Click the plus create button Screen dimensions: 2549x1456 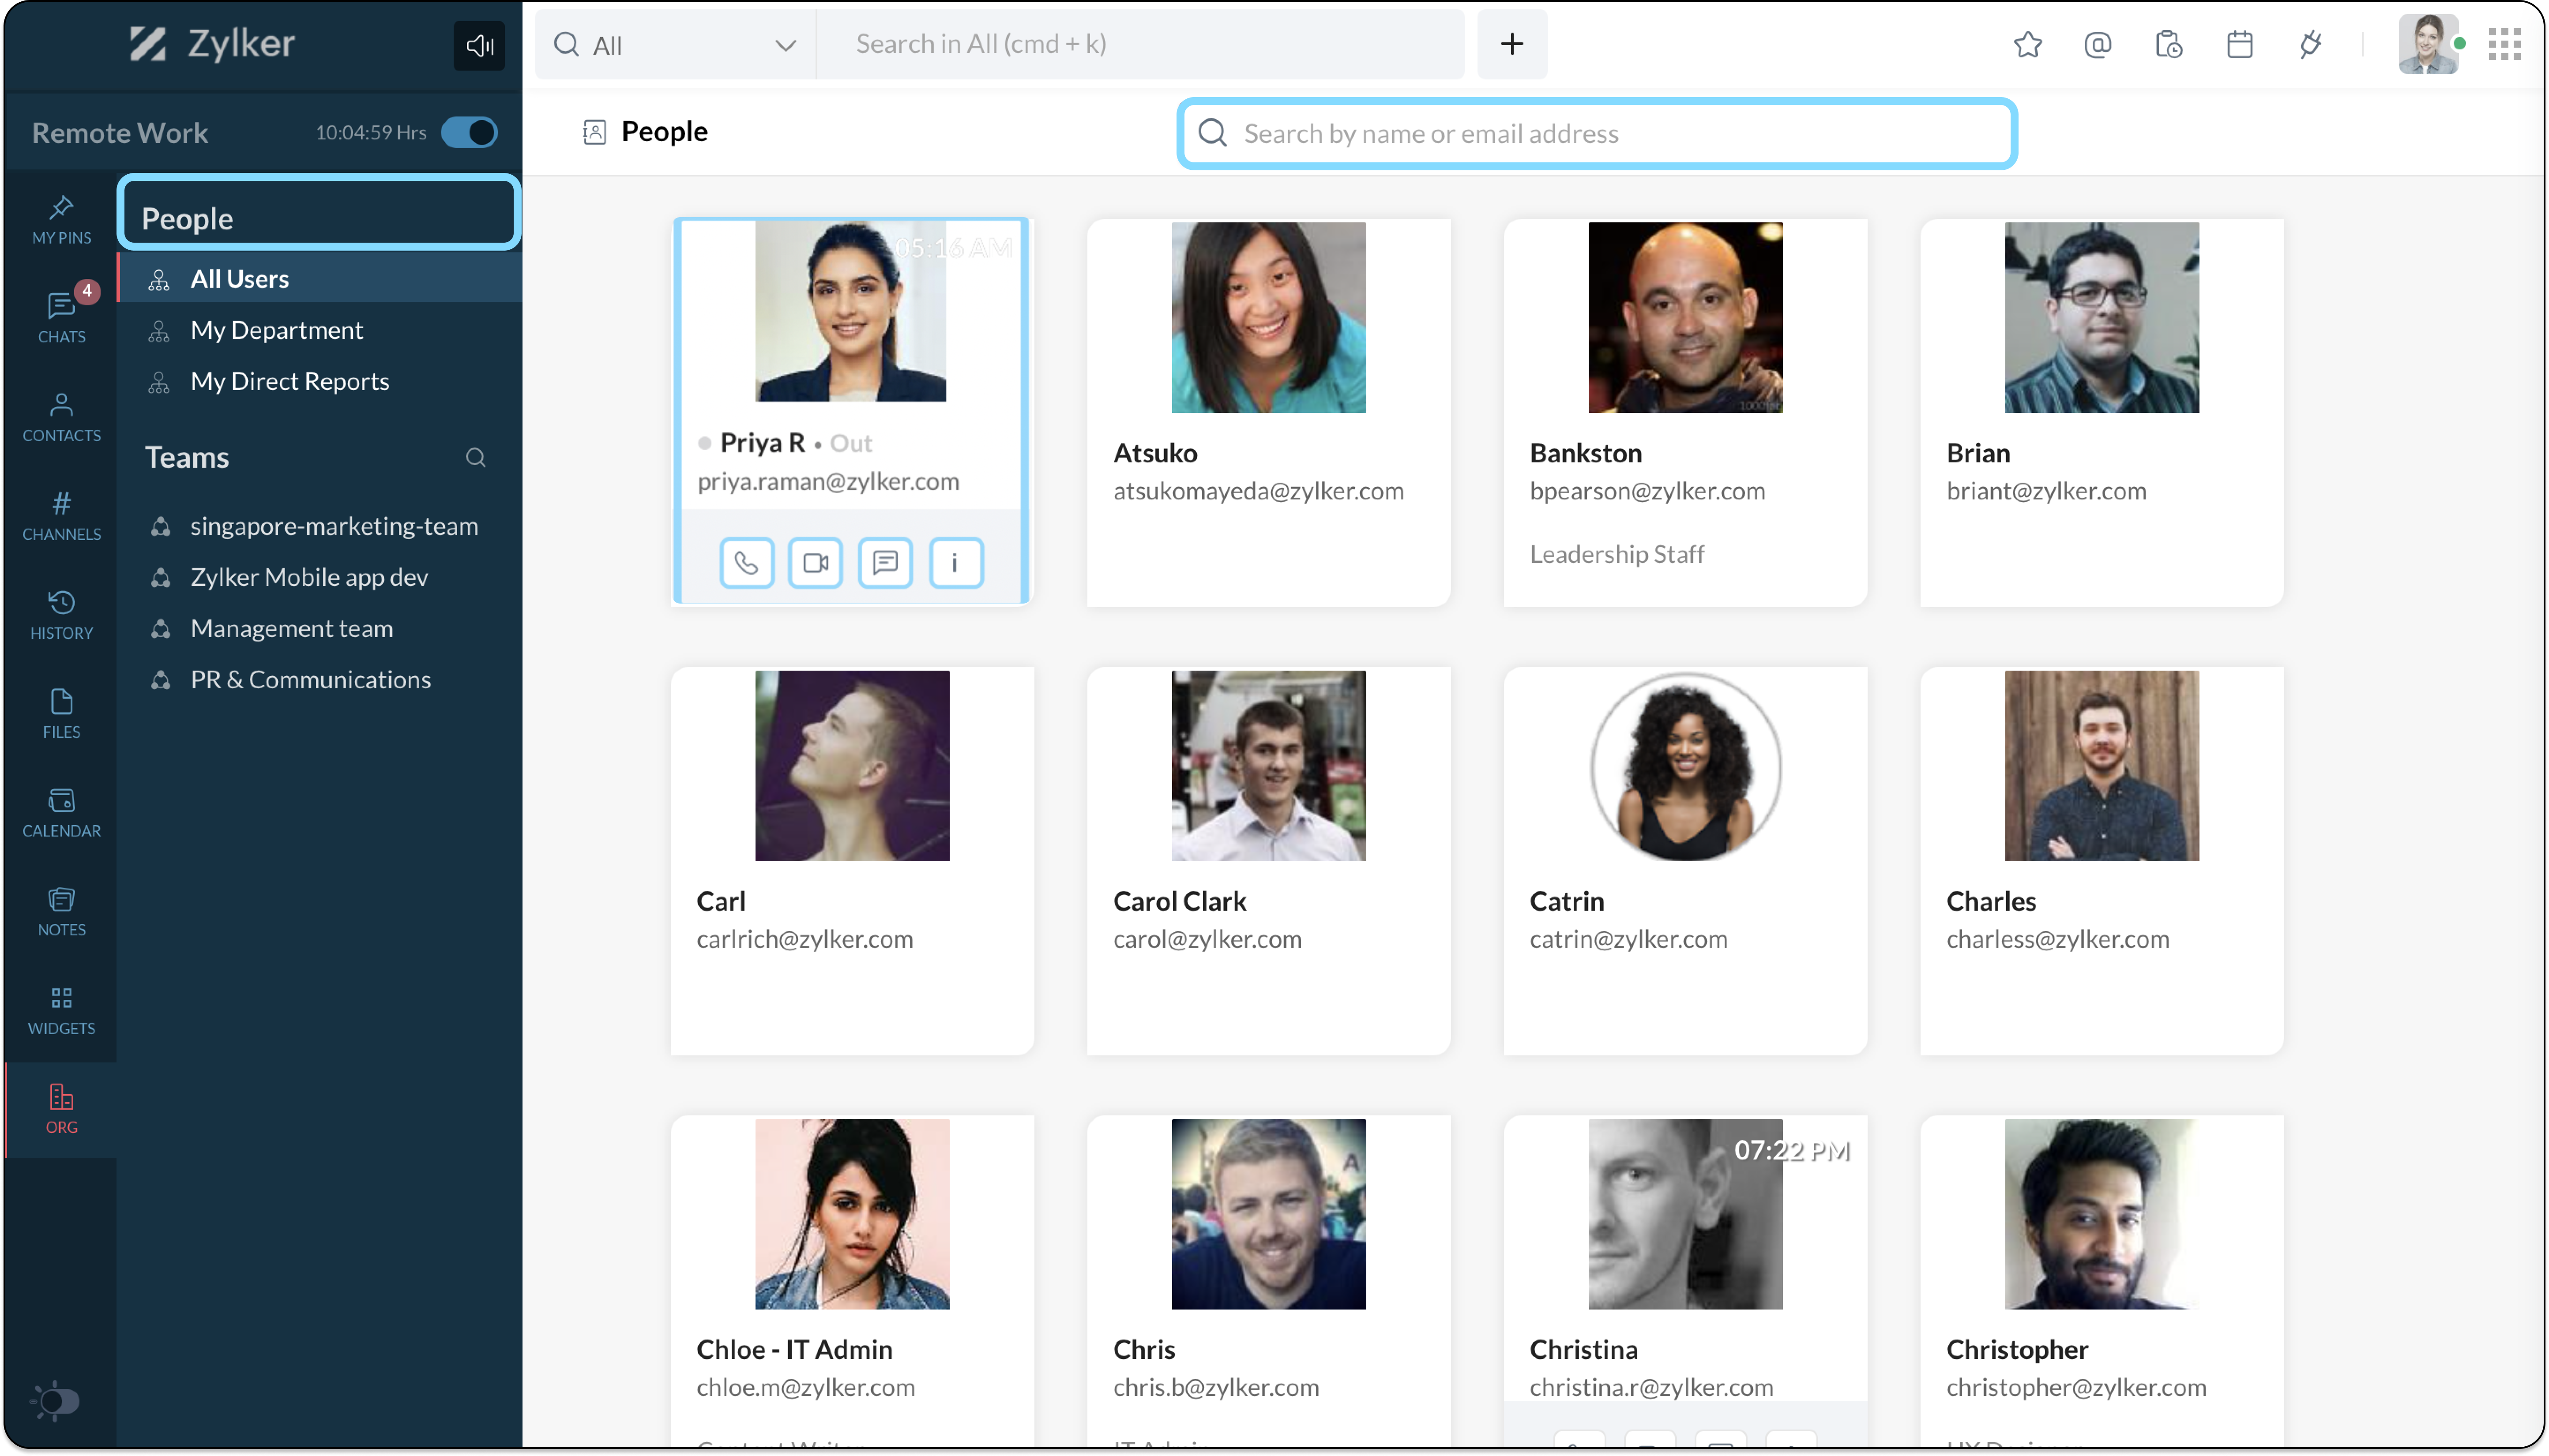point(1512,45)
